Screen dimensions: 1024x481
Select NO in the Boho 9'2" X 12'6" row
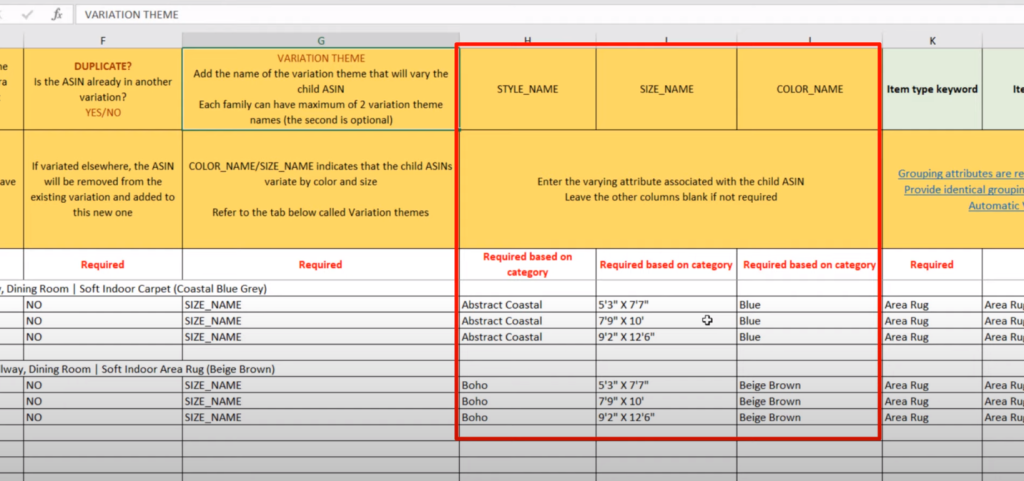[103, 417]
